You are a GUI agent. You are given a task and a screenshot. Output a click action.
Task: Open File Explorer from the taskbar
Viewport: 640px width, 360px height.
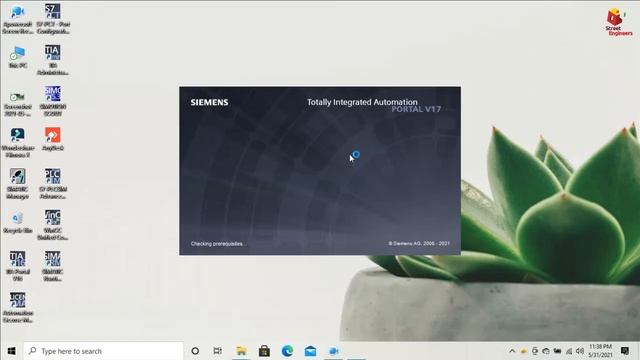(241, 351)
